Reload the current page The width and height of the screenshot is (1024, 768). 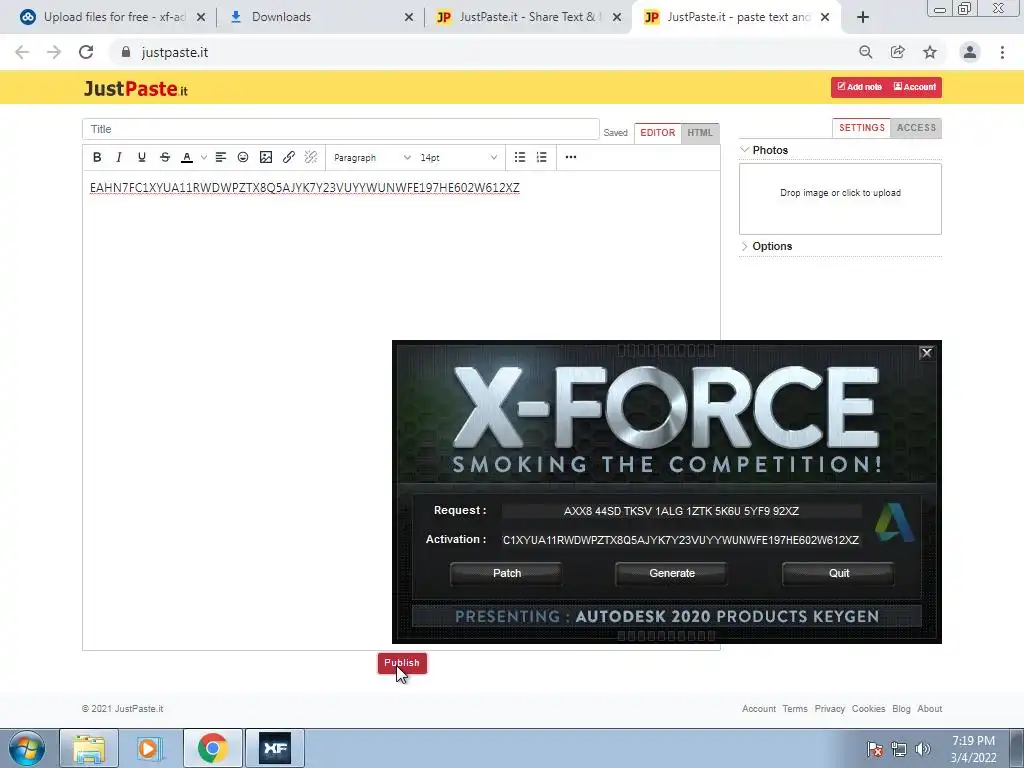tap(86, 52)
